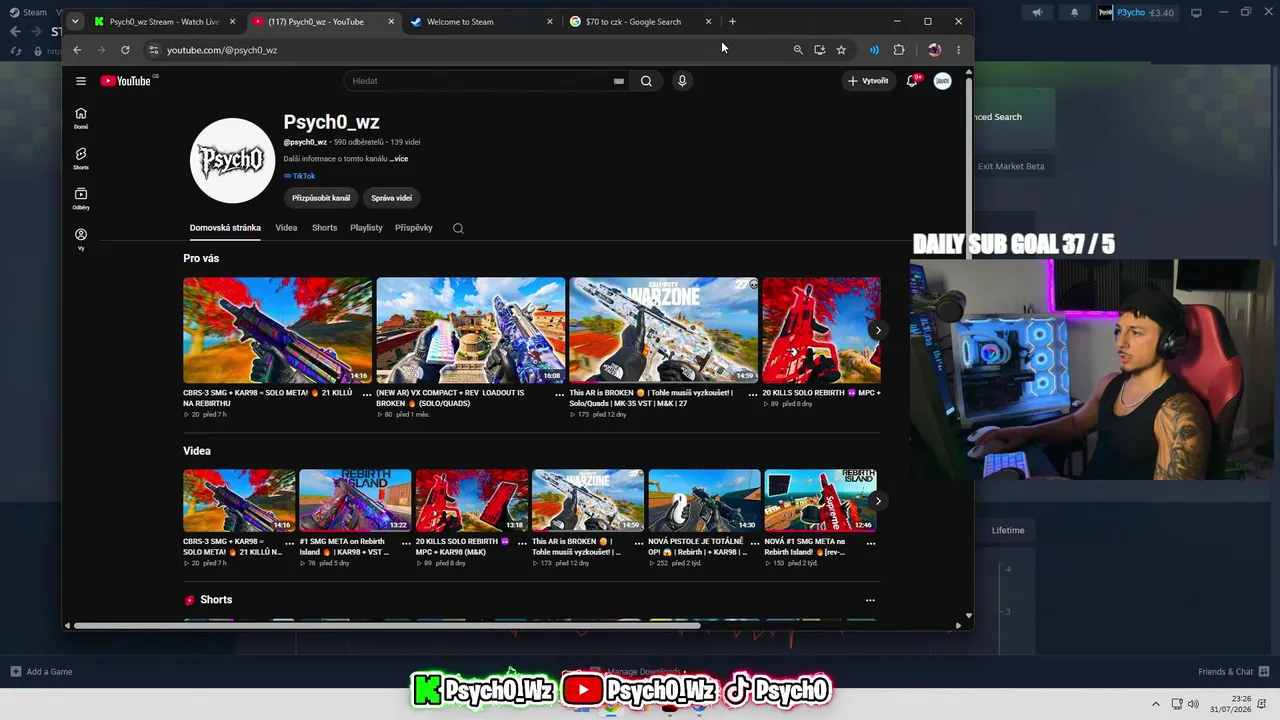Viewport: 1280px width, 720px height.
Task: Open Chrome extensions puzzle icon
Action: pos(899,50)
